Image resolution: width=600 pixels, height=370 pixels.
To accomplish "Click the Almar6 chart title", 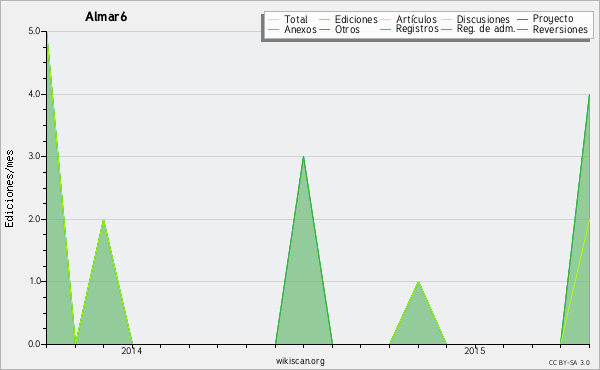I will pyautogui.click(x=106, y=17).
